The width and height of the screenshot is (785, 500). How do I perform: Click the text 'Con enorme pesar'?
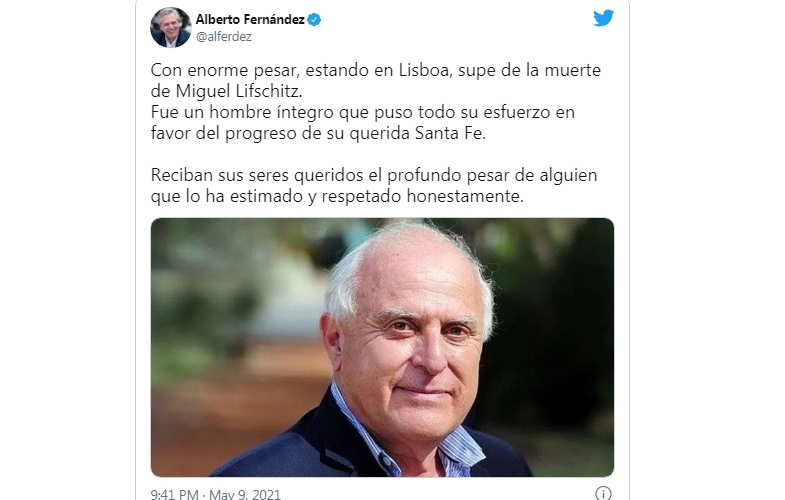click(x=225, y=70)
